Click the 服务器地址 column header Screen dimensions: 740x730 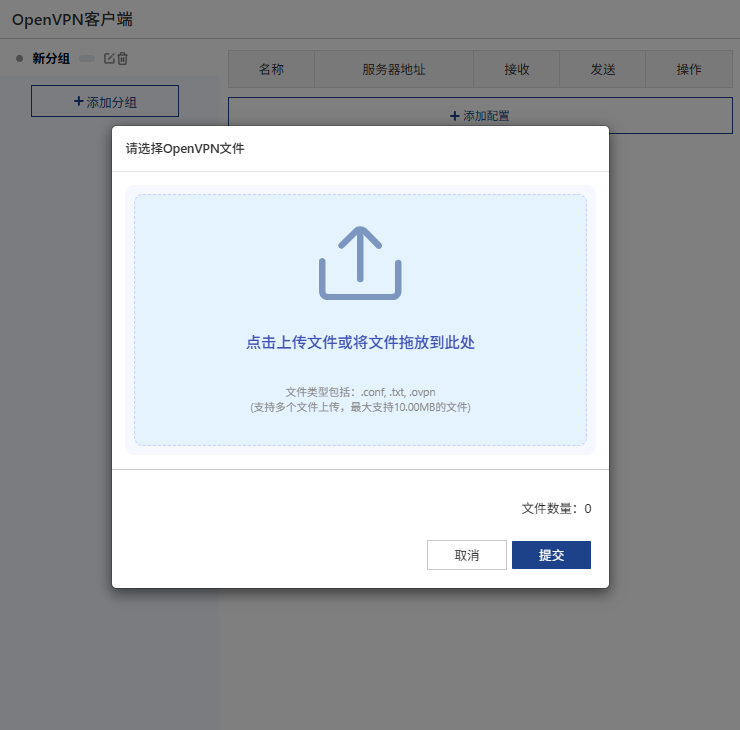pyautogui.click(x=394, y=69)
